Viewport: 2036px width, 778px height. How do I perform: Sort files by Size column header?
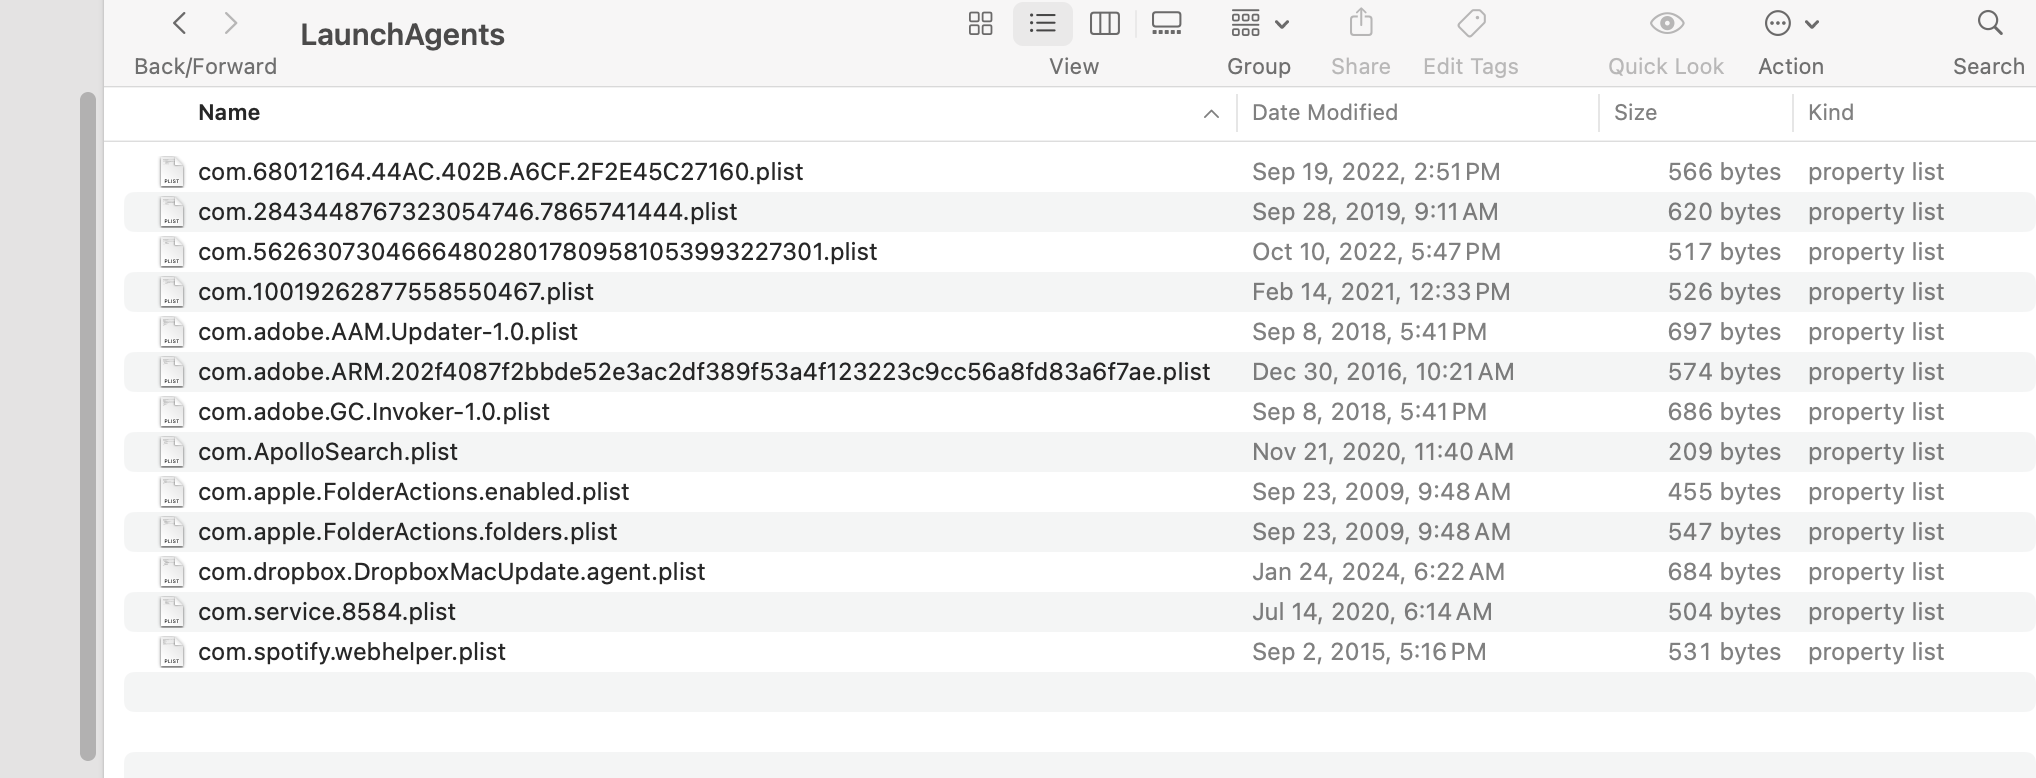pyautogui.click(x=1635, y=113)
